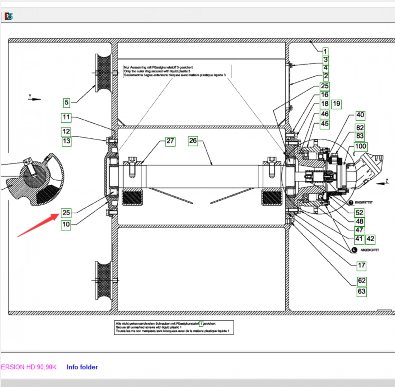Select part number 63 label
395x387 pixels.
tap(362, 292)
